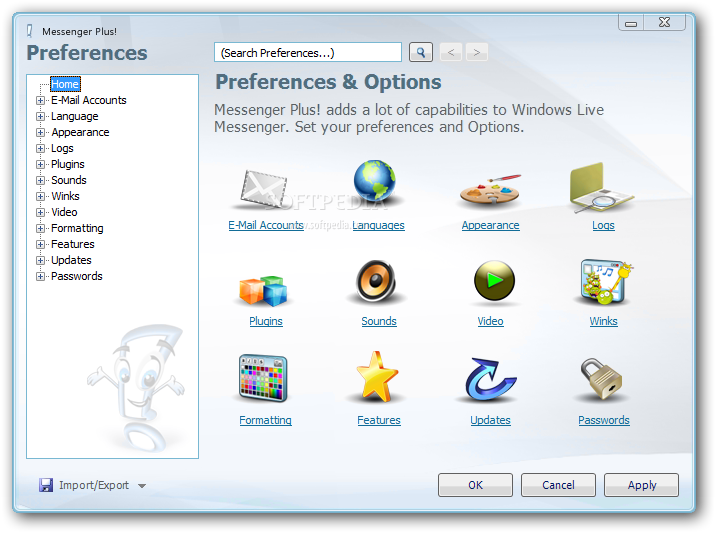Select E-Mail Accounts in the tree
Image resolution: width=716 pixels, height=533 pixels.
click(89, 100)
